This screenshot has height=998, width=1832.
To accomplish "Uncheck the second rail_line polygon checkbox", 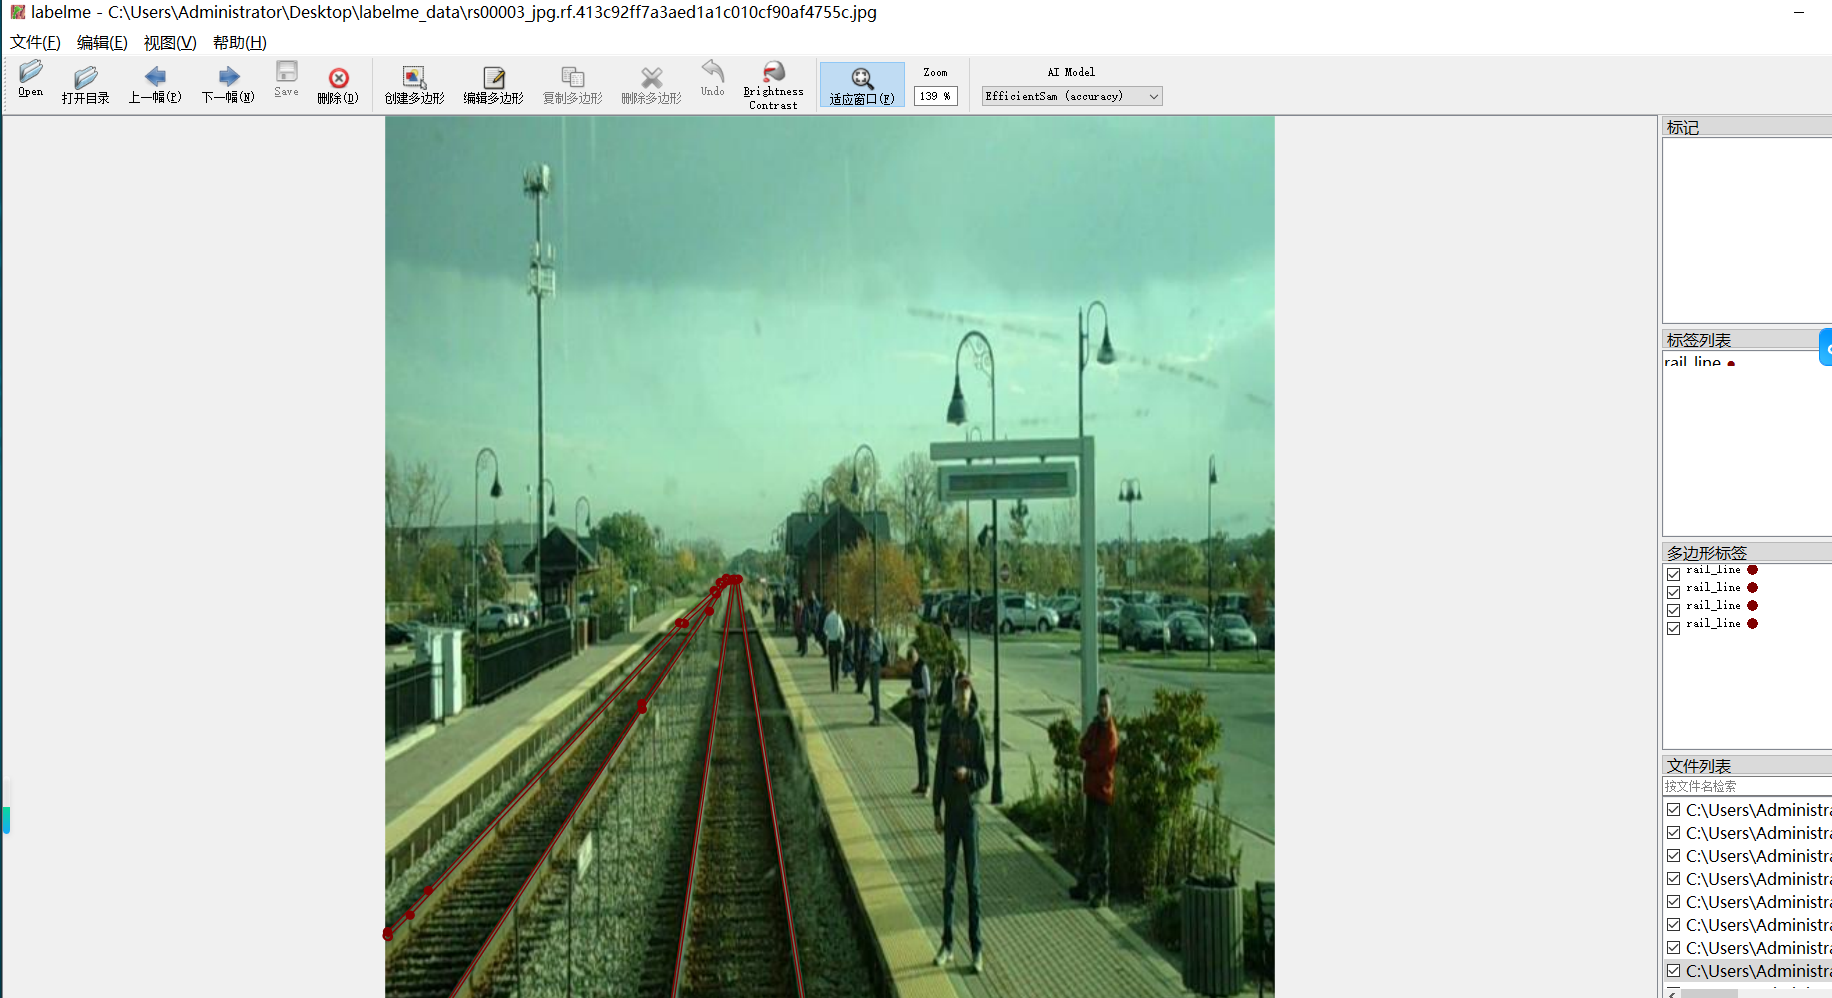I will click(1674, 592).
